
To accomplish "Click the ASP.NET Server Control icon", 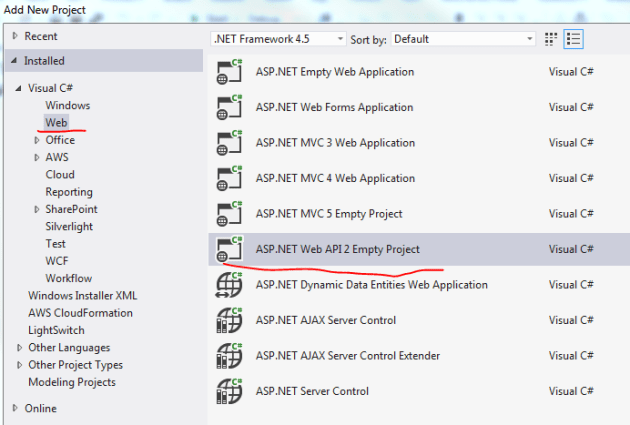I will point(229,391).
